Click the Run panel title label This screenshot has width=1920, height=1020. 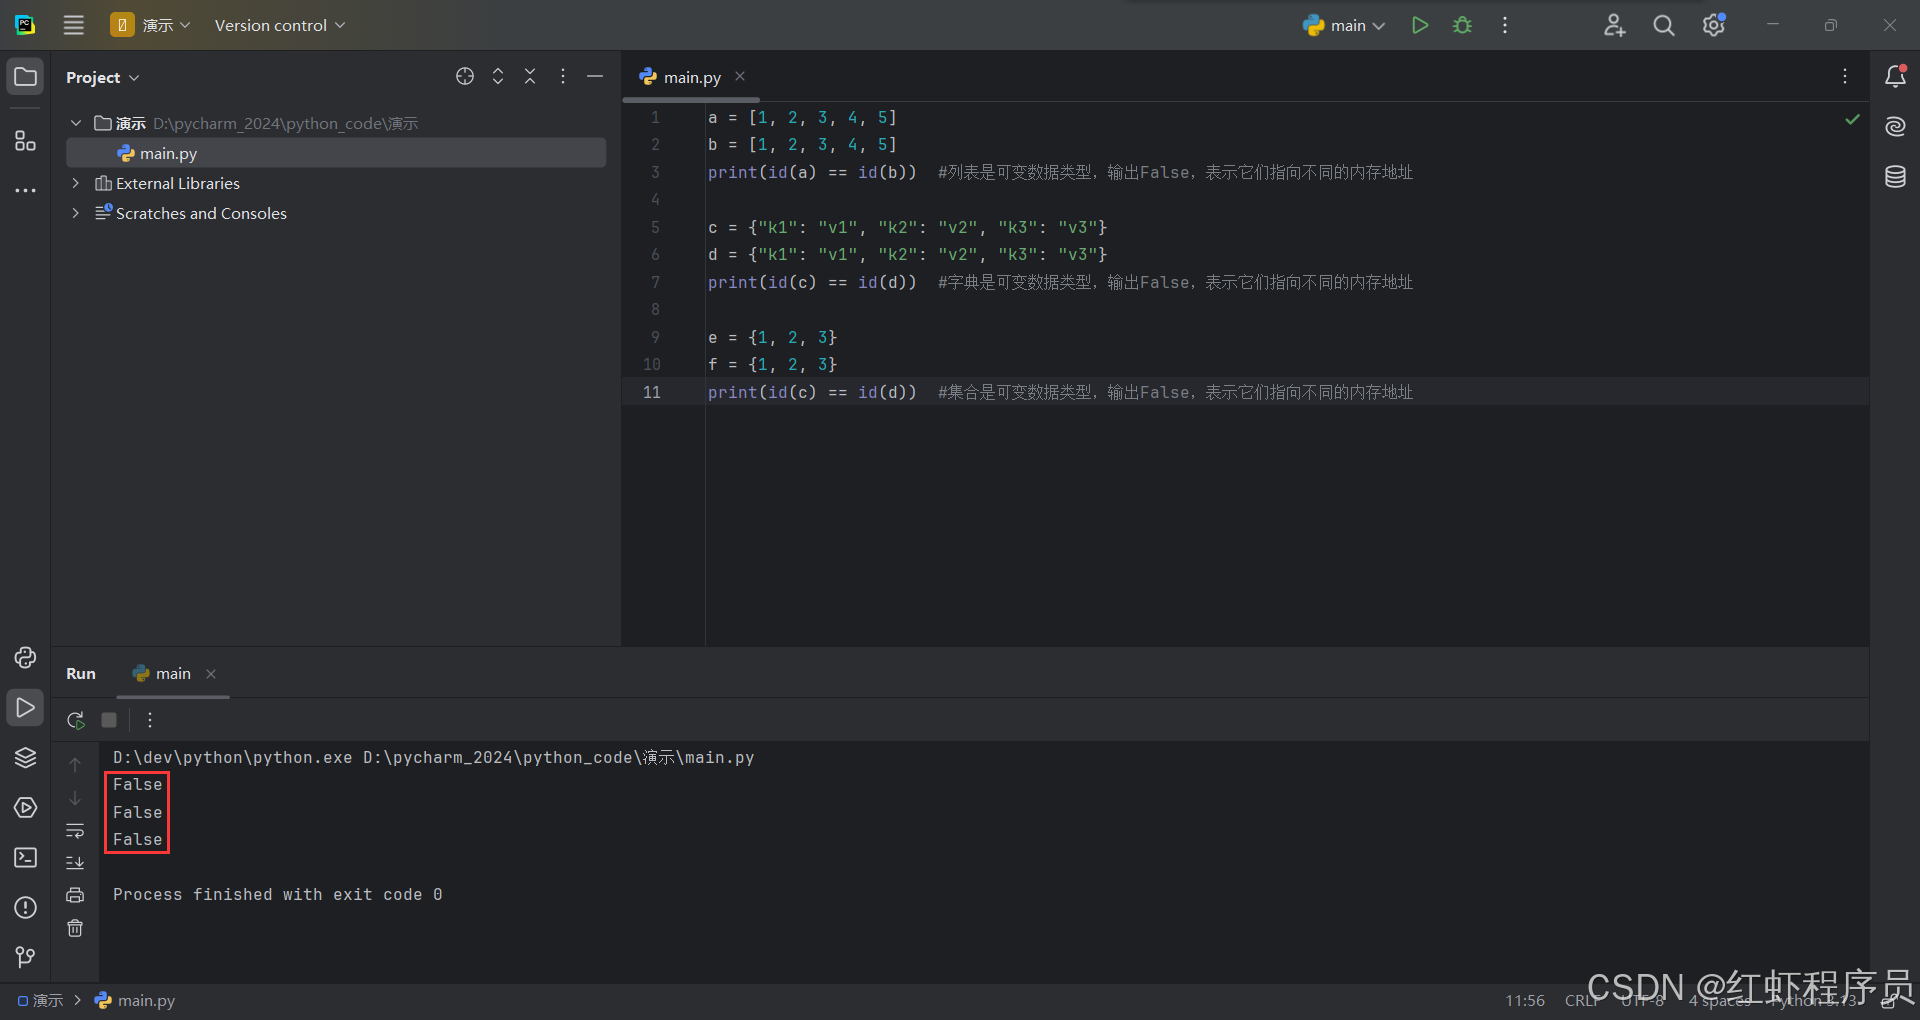pyautogui.click(x=81, y=674)
